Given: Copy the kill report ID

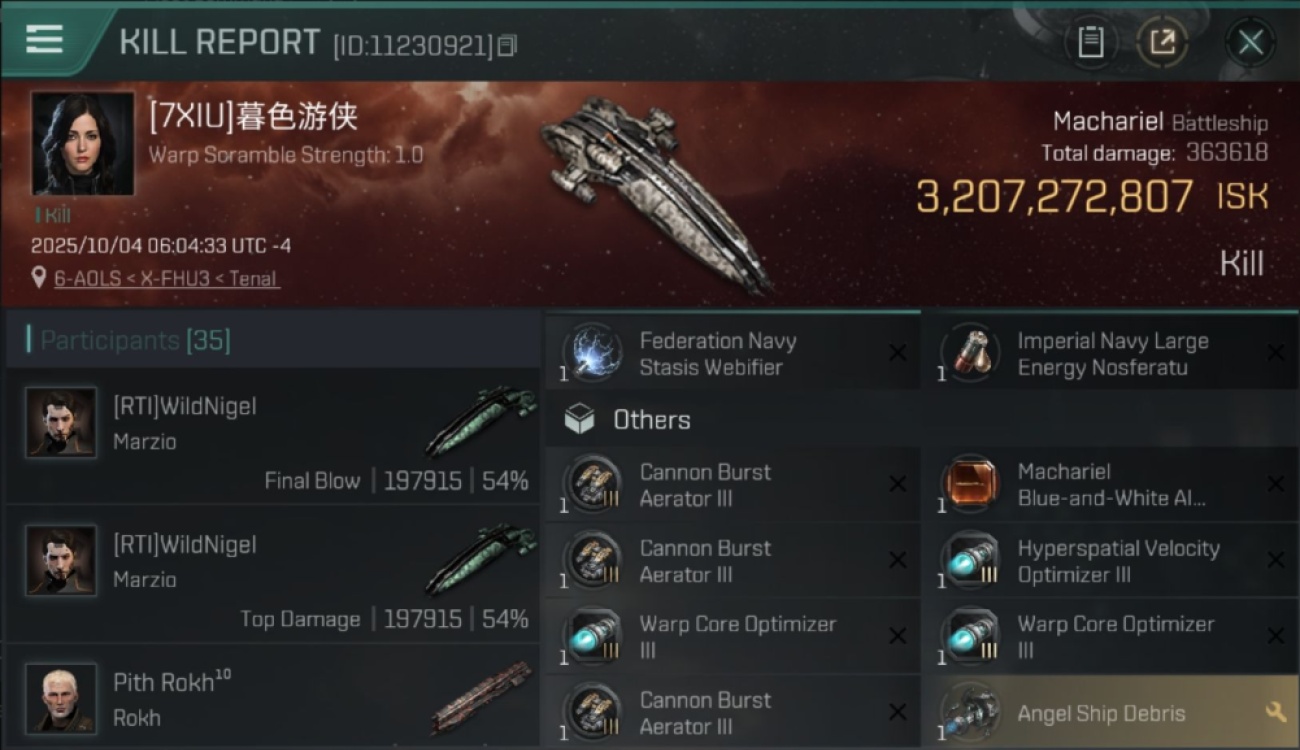Looking at the screenshot, I should pyautogui.click(x=507, y=46).
